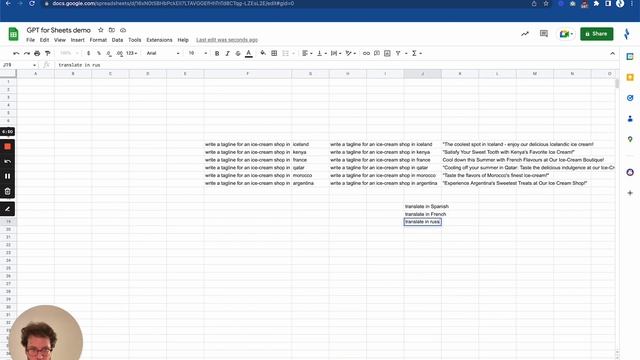Format the cell as currency

[89, 53]
